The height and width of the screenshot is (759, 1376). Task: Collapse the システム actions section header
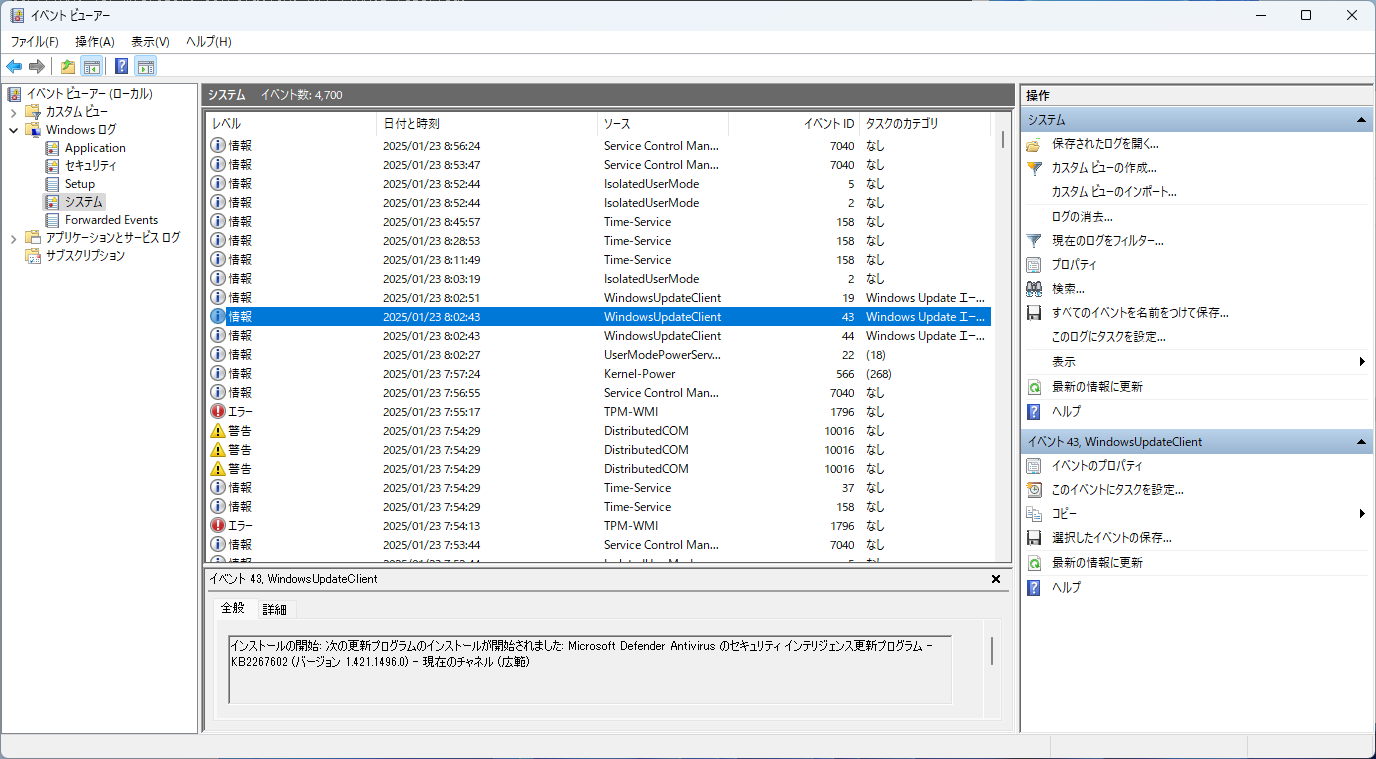tap(1361, 120)
